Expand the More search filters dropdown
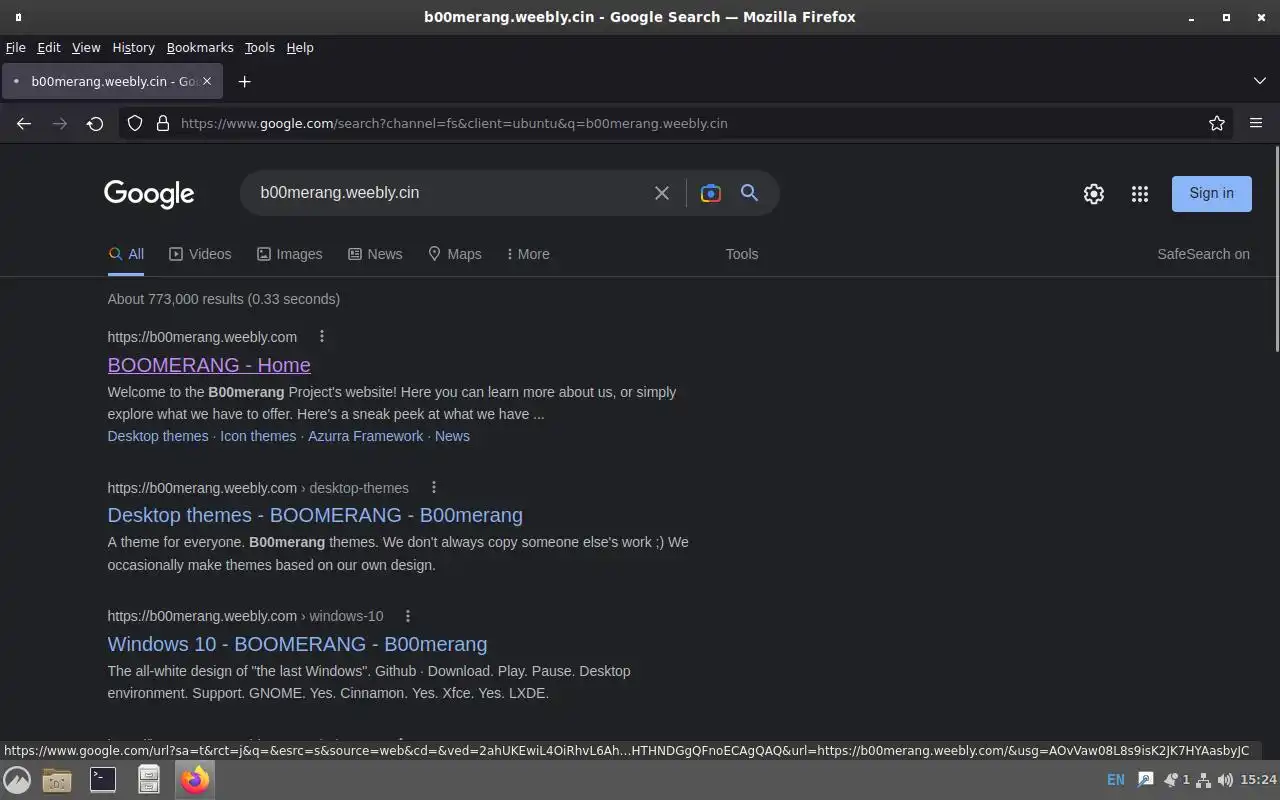This screenshot has height=800, width=1280. [x=528, y=254]
